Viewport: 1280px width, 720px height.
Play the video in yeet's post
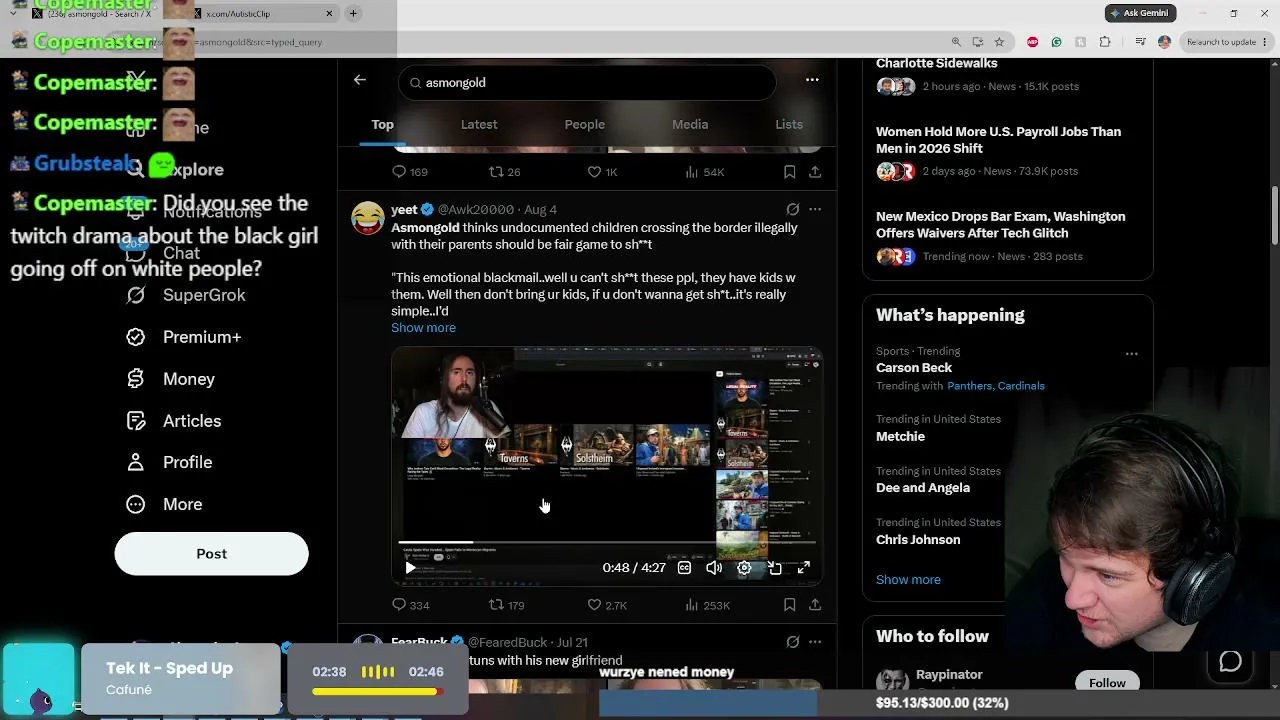tap(410, 567)
